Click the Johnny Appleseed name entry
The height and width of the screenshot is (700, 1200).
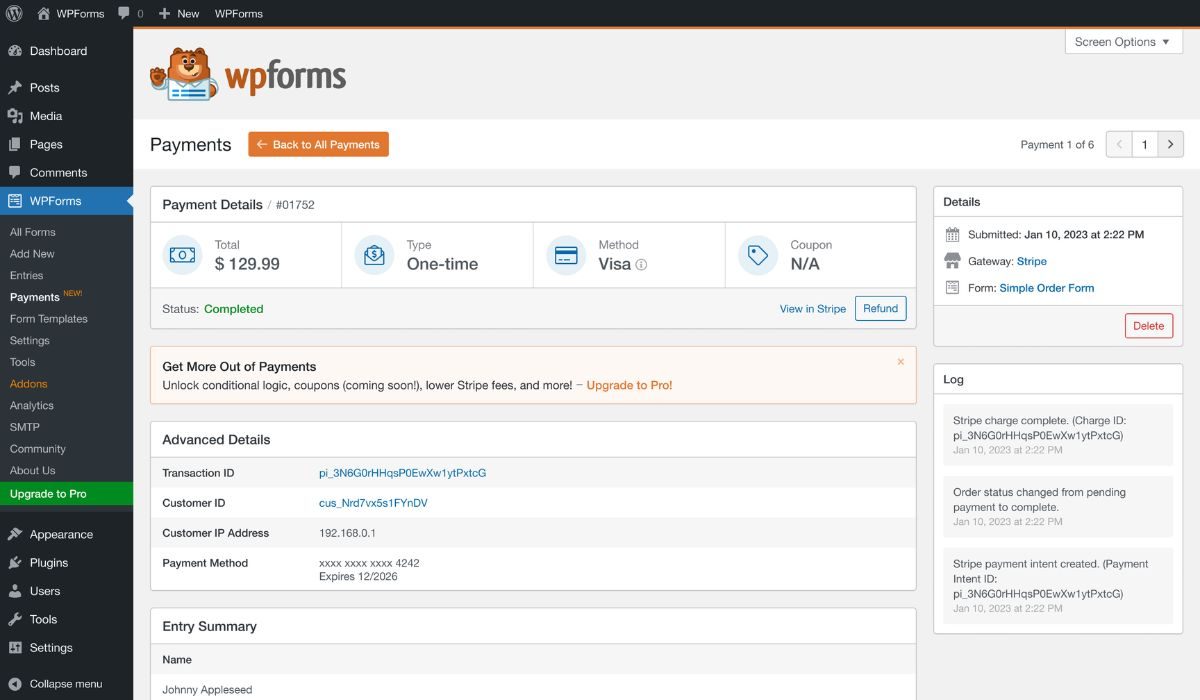click(x=207, y=690)
